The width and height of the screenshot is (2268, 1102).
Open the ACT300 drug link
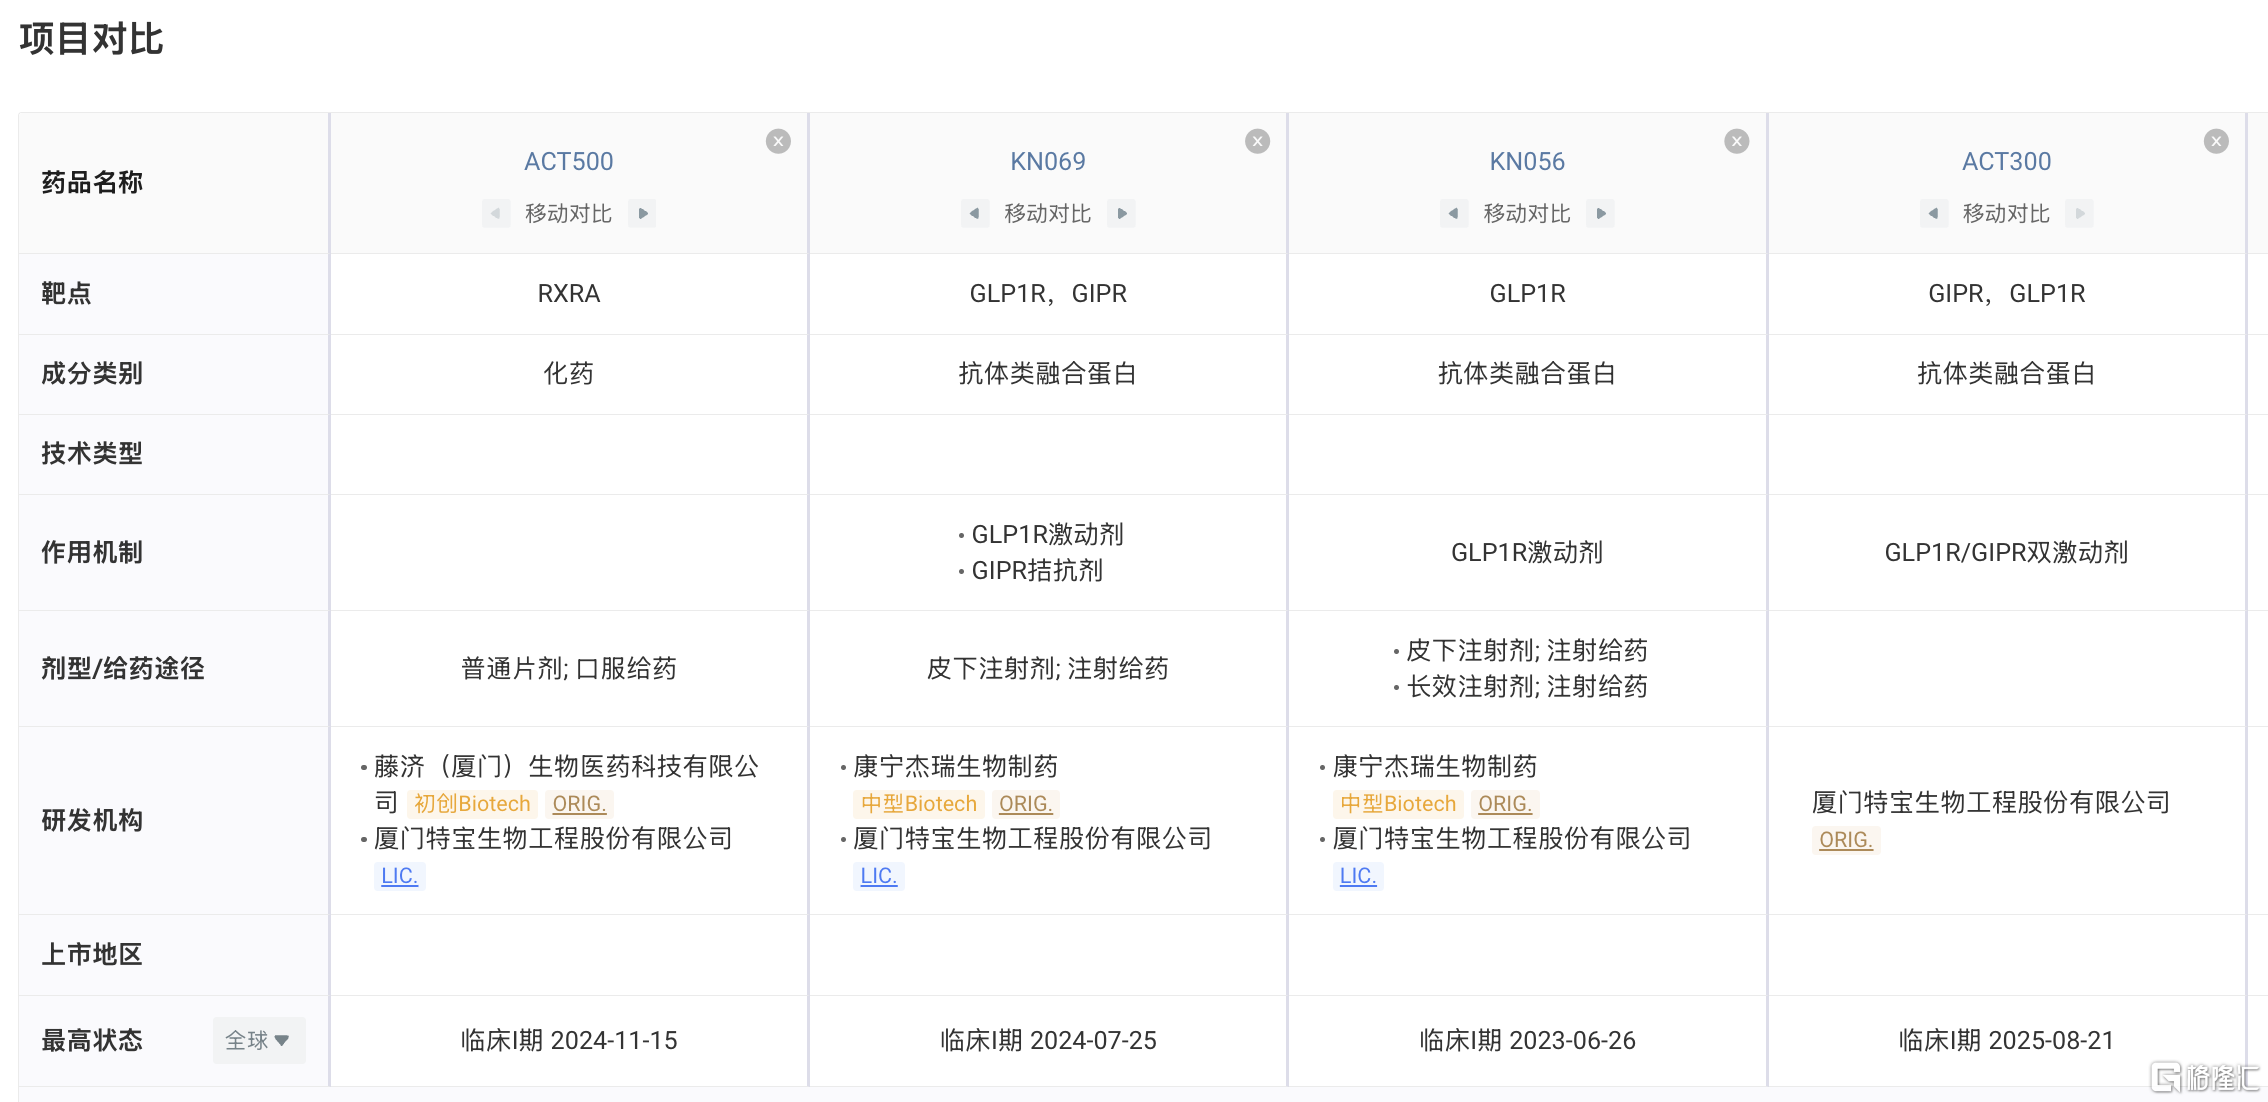click(x=2006, y=161)
